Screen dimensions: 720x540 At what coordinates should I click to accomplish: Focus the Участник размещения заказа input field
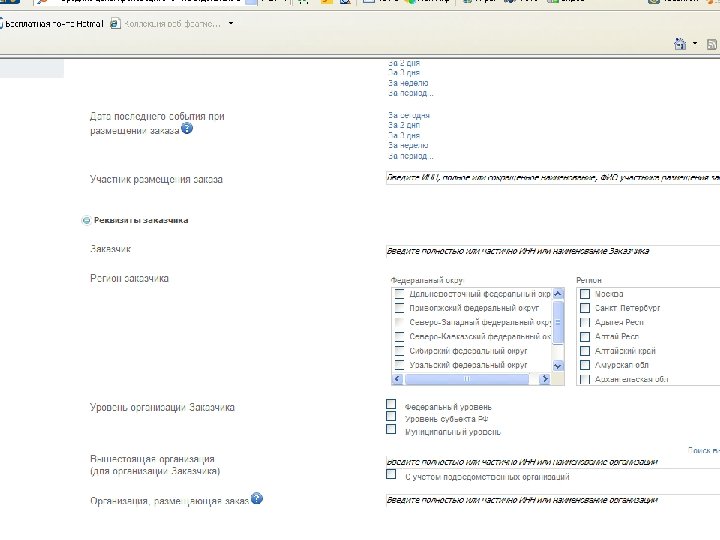553,178
